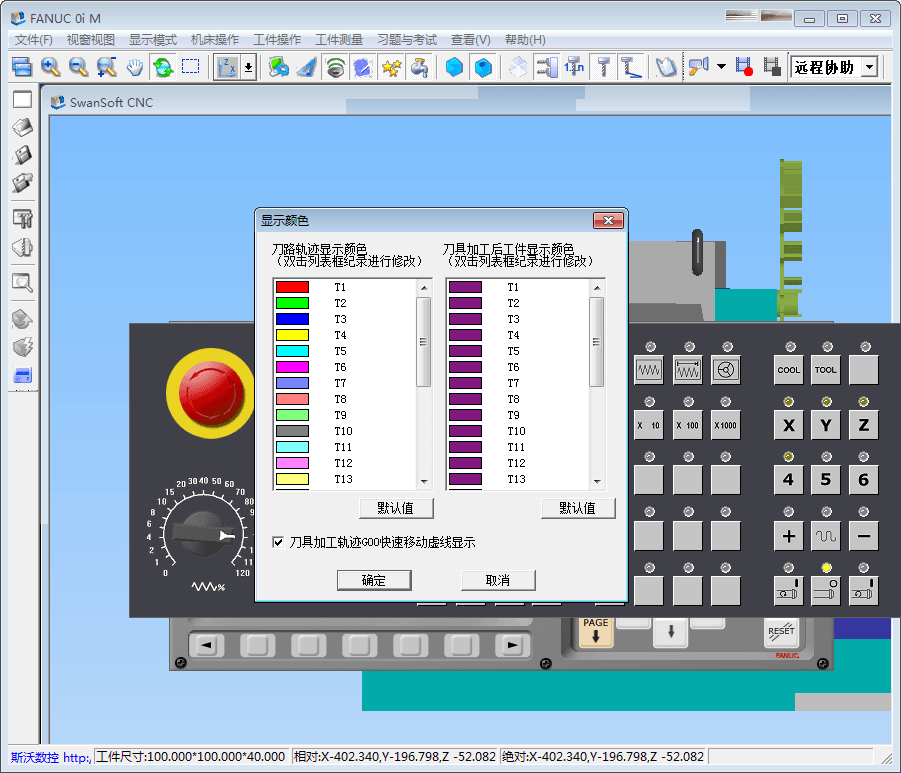Click the 斯沃数控 http link in status bar
The height and width of the screenshot is (773, 901).
pos(51,757)
